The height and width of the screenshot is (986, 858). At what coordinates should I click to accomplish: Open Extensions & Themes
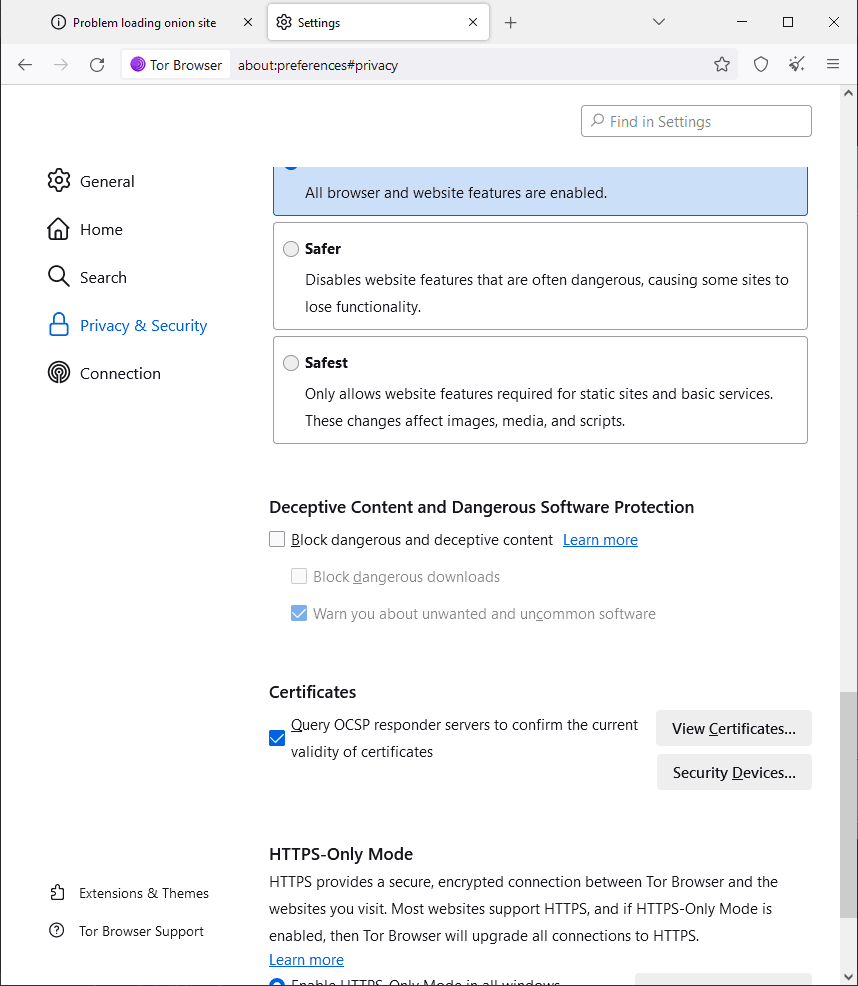129,893
